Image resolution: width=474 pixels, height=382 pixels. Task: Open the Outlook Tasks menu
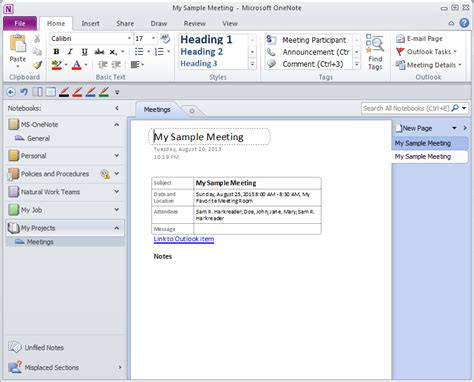[x=426, y=52]
